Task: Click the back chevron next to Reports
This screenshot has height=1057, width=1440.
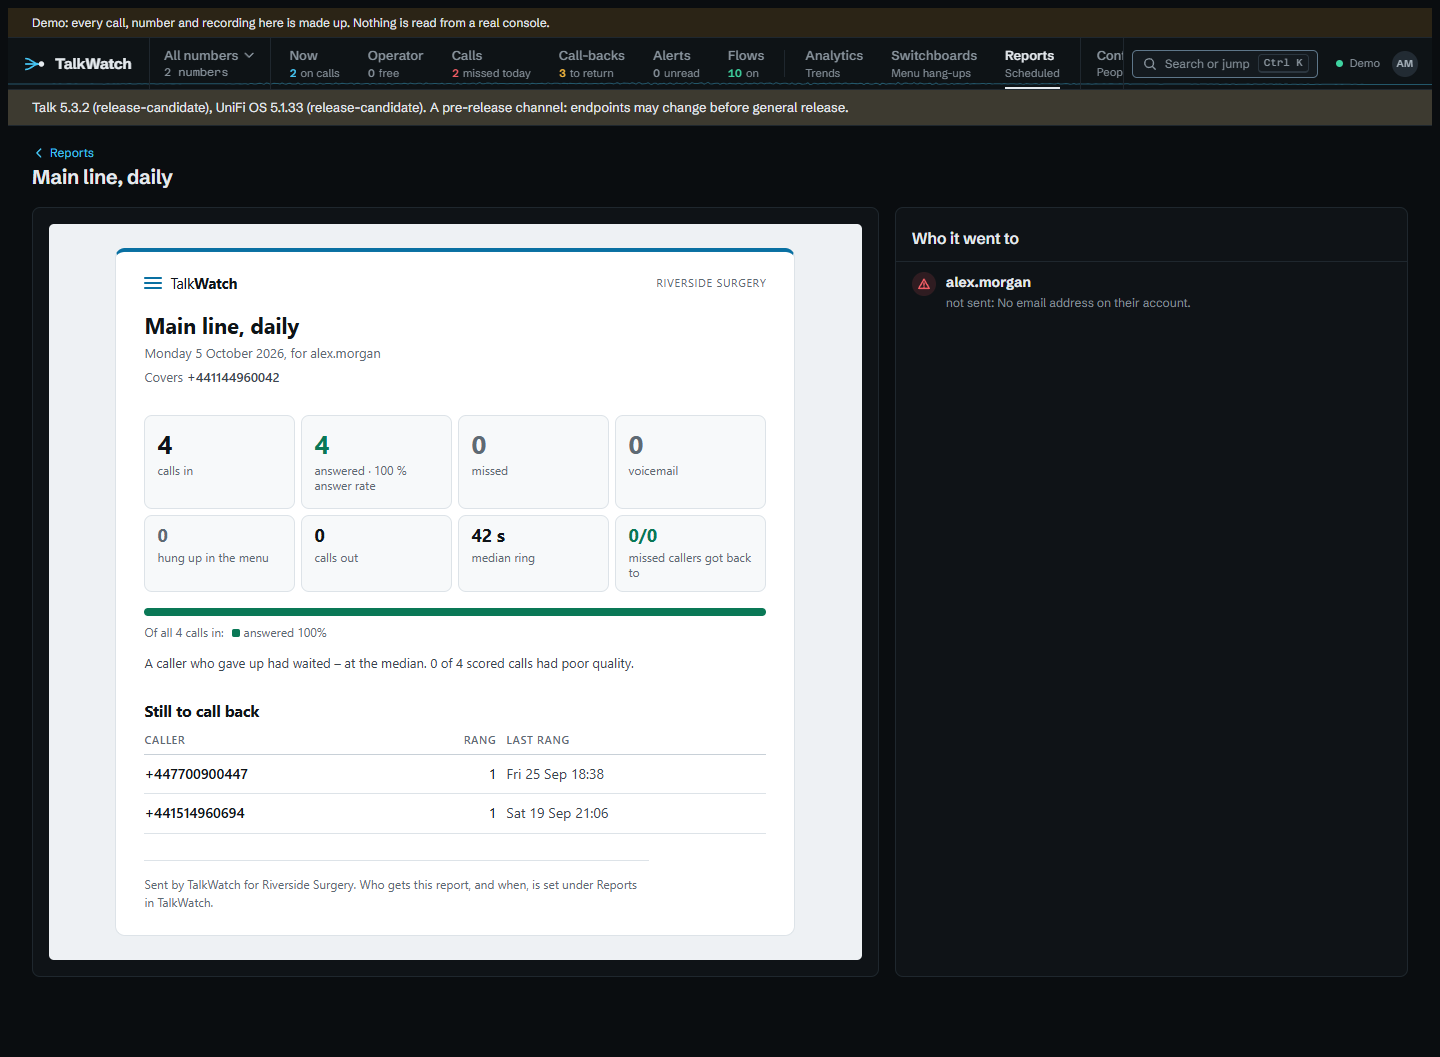Action: coord(39,153)
